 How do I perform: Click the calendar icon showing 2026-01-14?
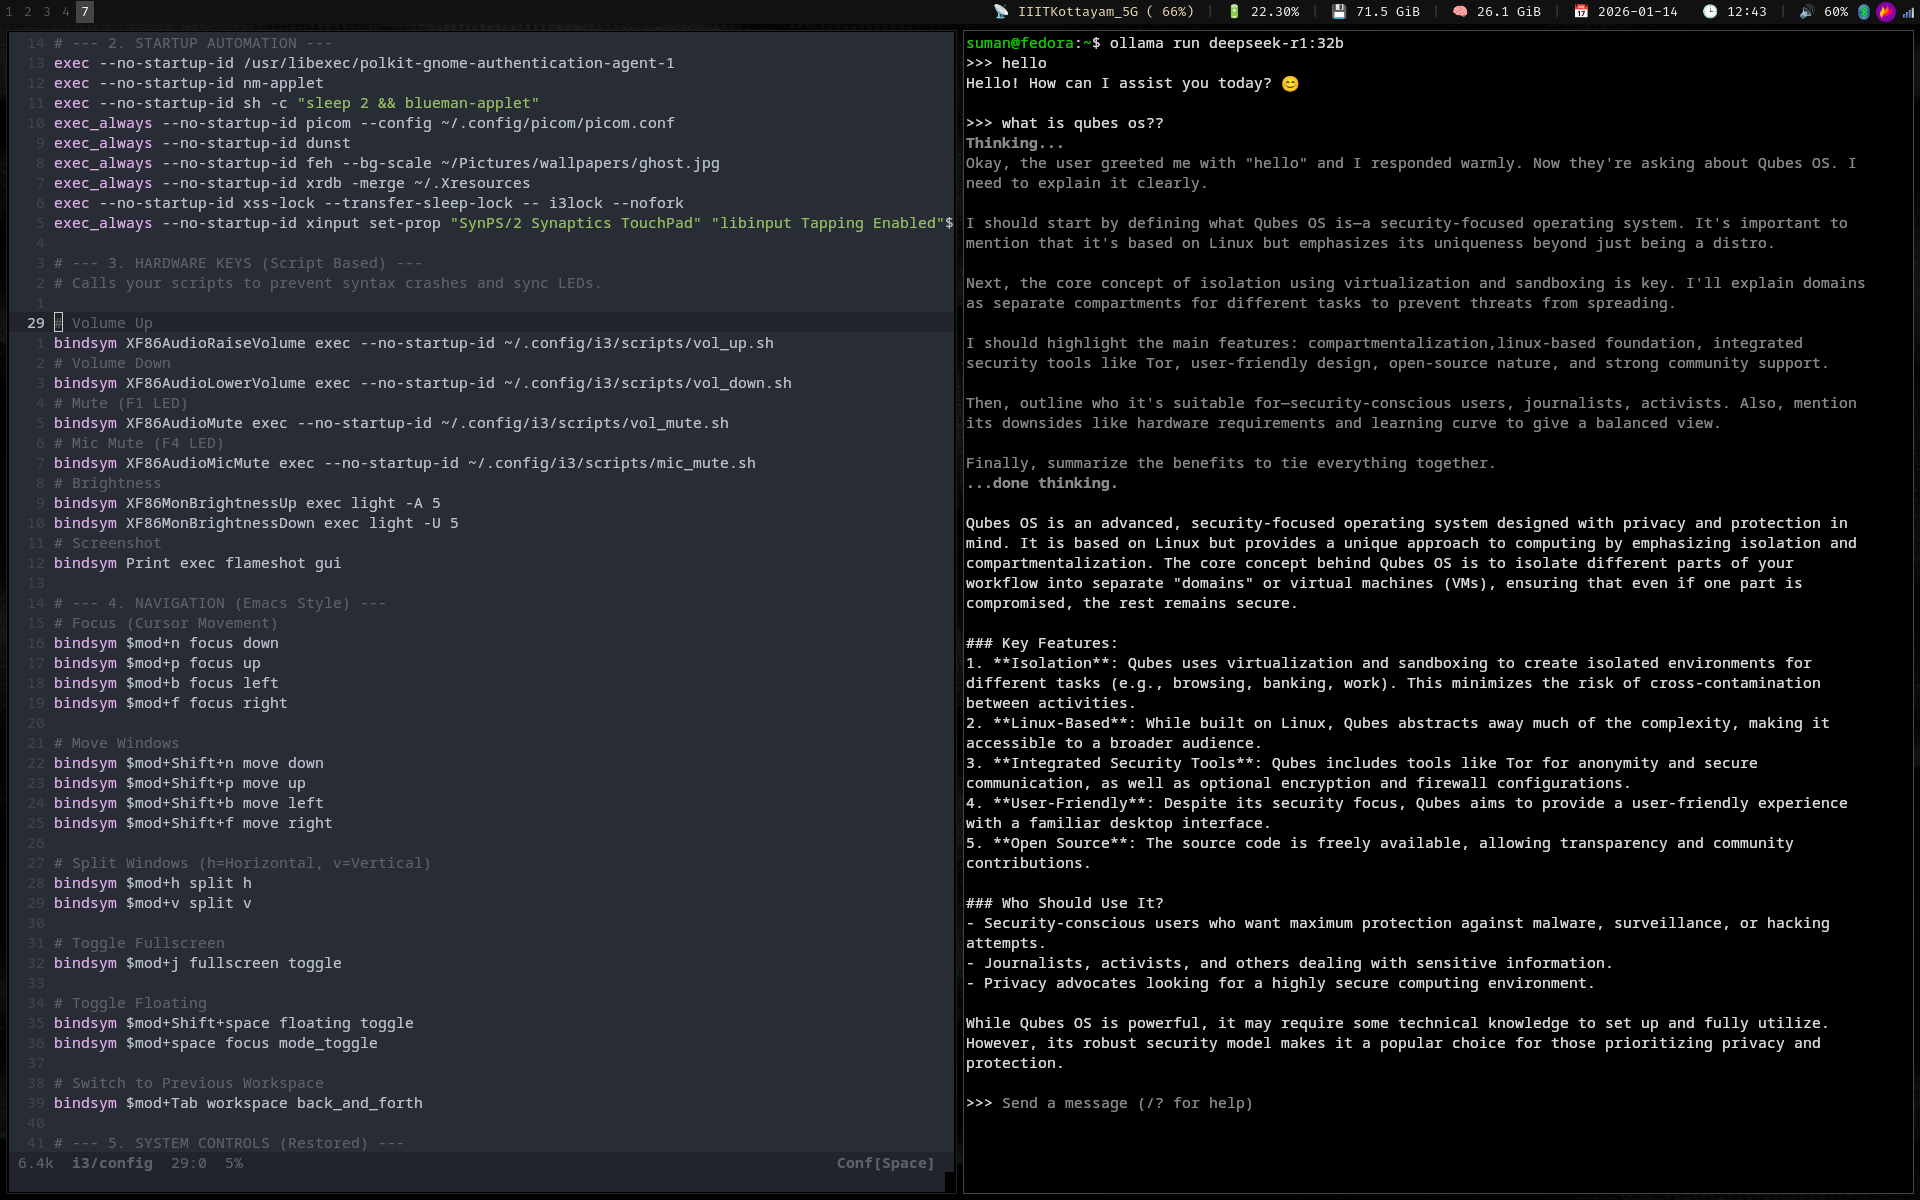coord(1582,13)
